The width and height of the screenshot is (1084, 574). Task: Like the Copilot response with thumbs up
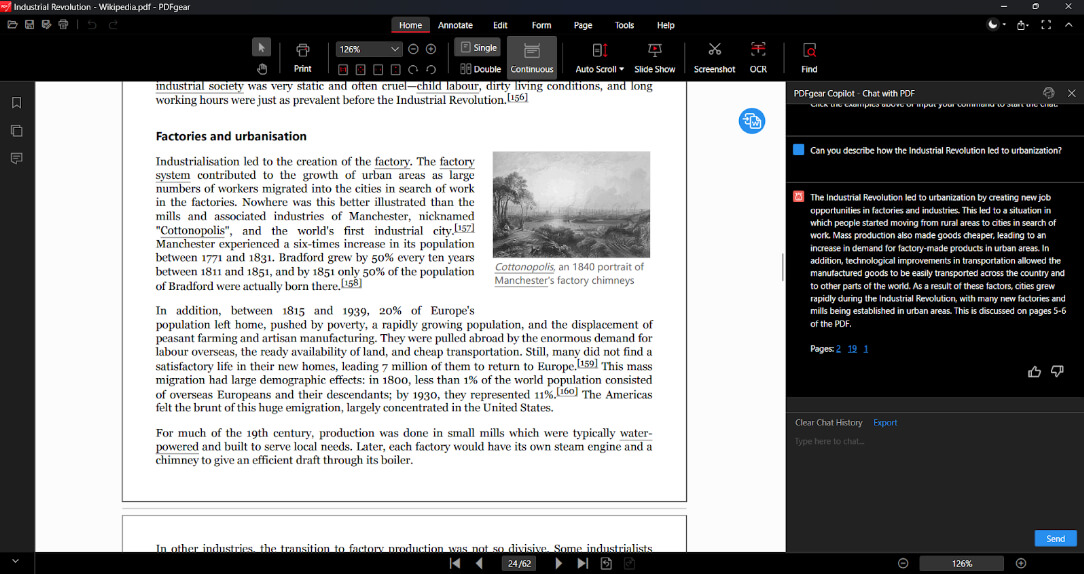tap(1034, 371)
